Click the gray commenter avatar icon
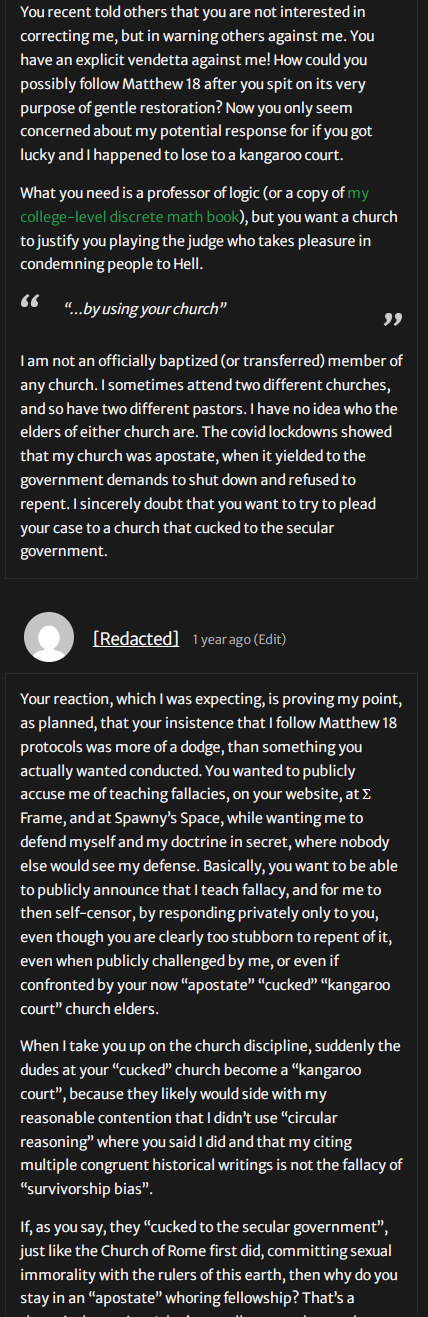 point(49,637)
